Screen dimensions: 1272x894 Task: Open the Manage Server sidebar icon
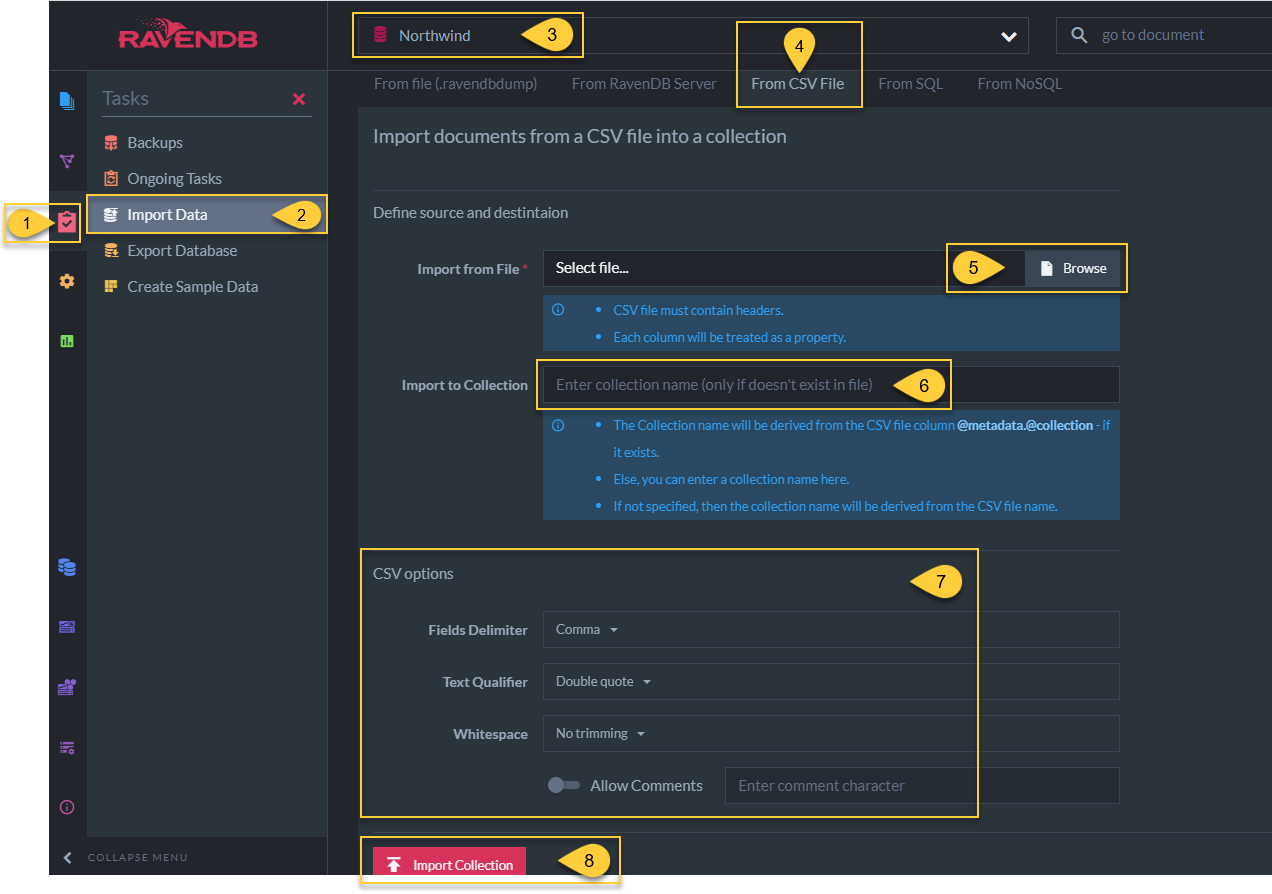pos(67,627)
